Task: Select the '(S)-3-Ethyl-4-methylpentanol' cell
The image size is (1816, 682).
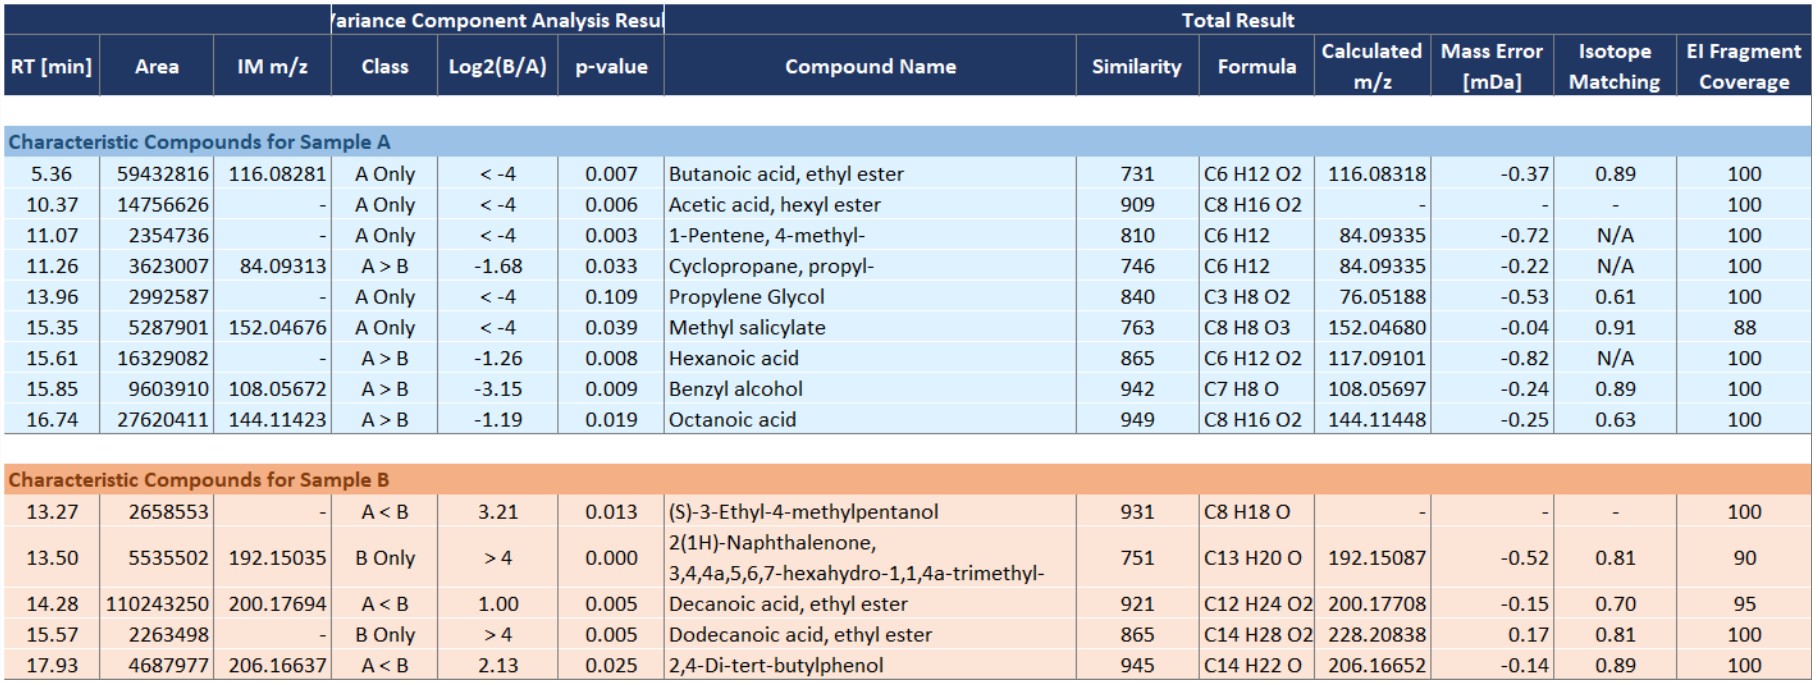Action: [x=870, y=512]
